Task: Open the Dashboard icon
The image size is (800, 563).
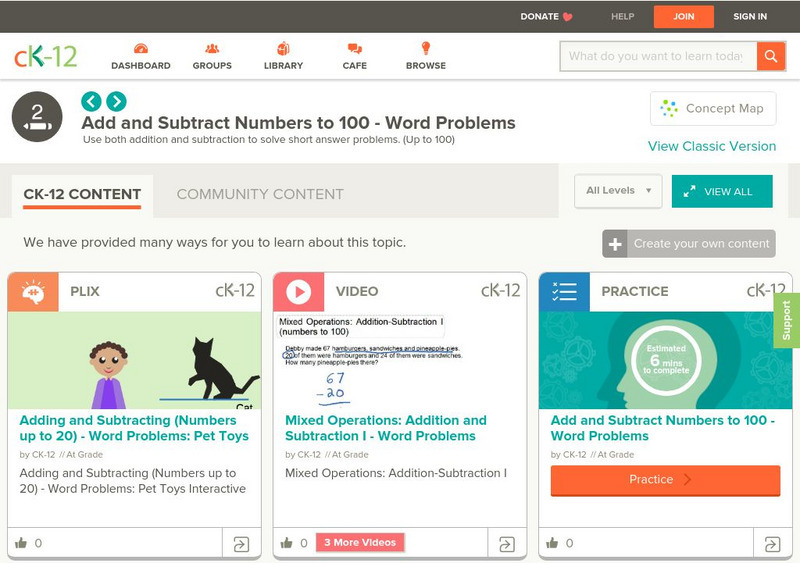Action: click(x=141, y=49)
